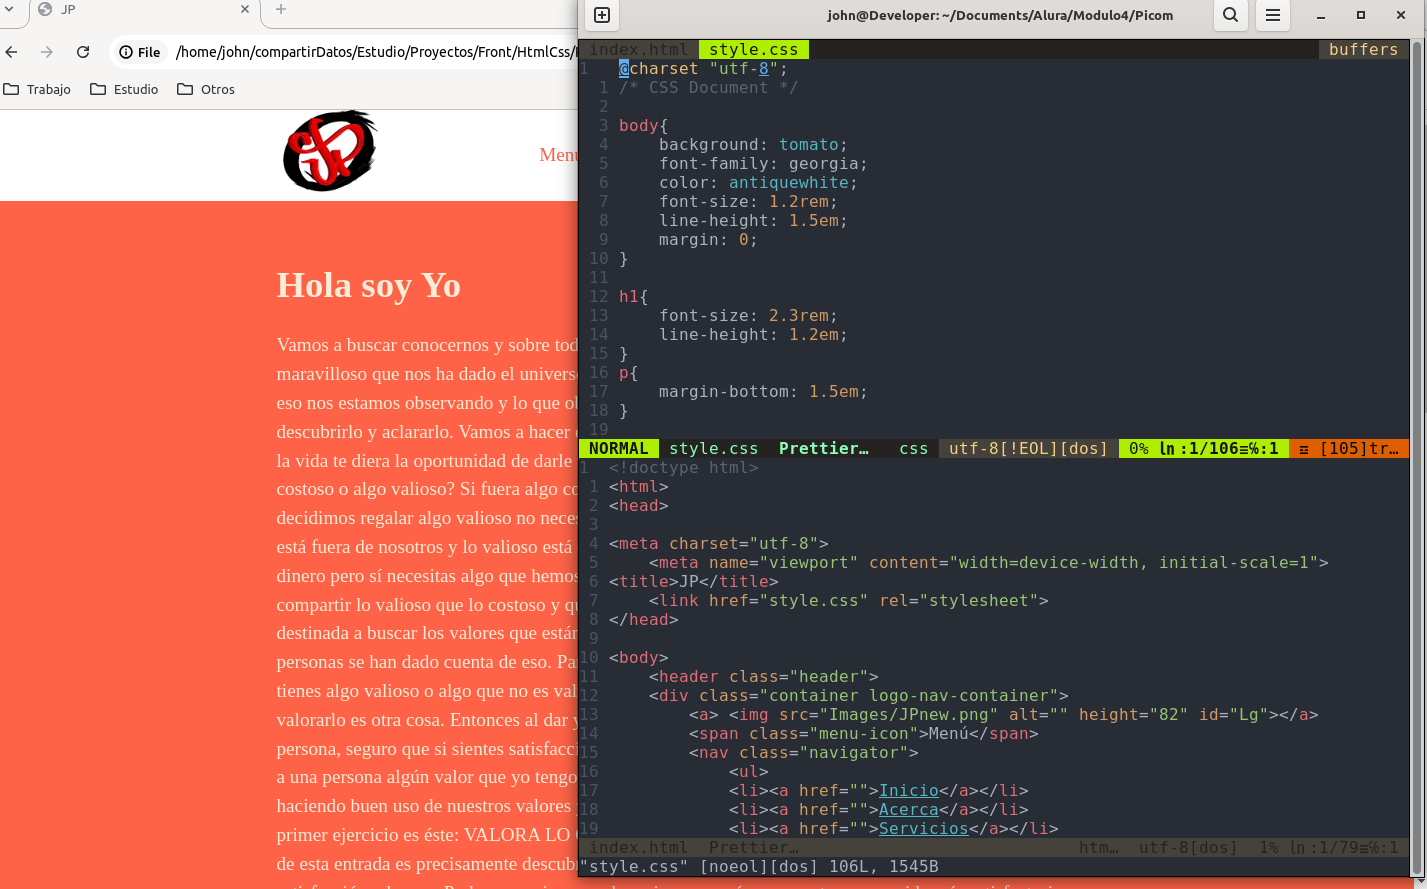Click nav class="navigator" line
Screen dimensions: 1427x889
tap(803, 753)
